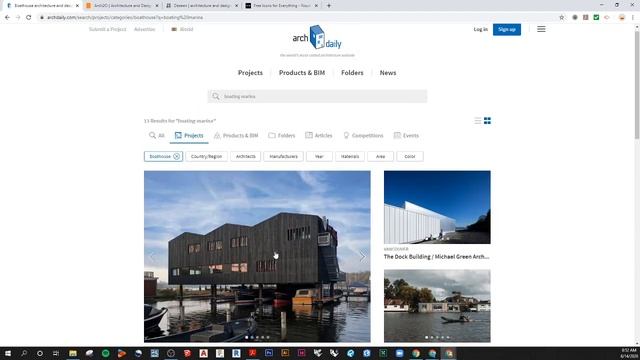
Task: Launch Photoshop from the taskbar
Action: click(x=269, y=353)
